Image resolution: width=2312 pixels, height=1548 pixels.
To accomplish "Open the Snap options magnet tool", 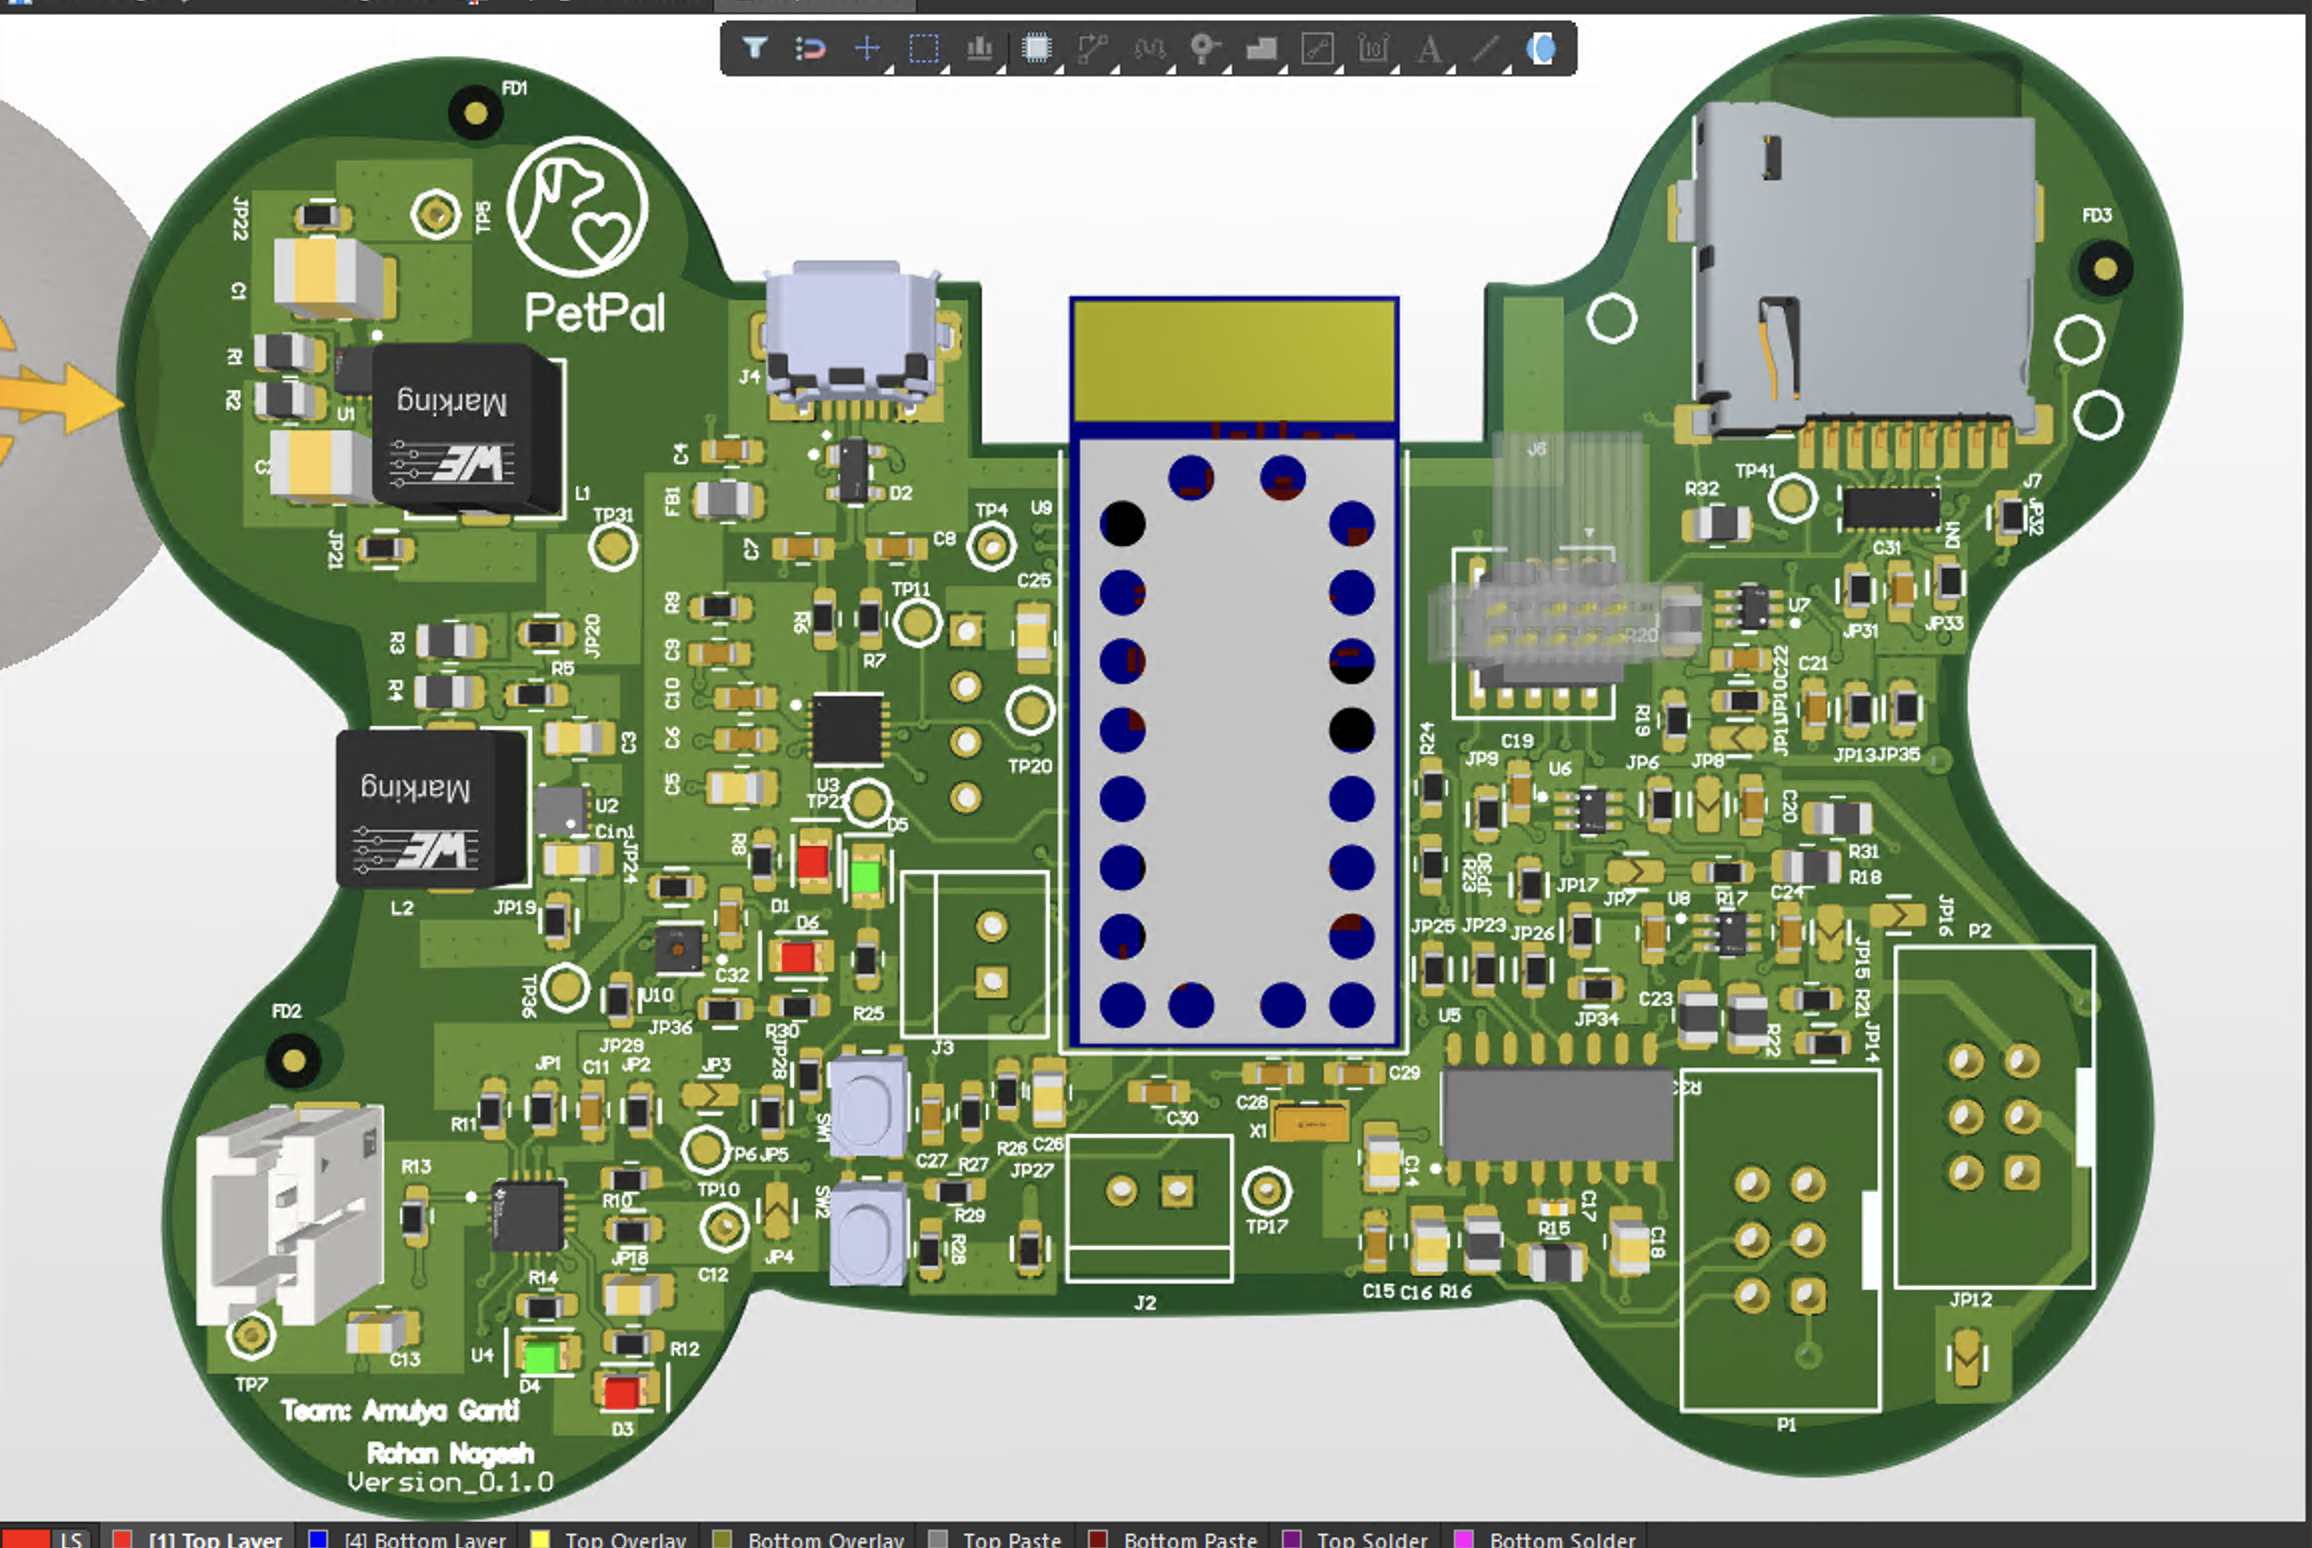I will click(x=810, y=47).
